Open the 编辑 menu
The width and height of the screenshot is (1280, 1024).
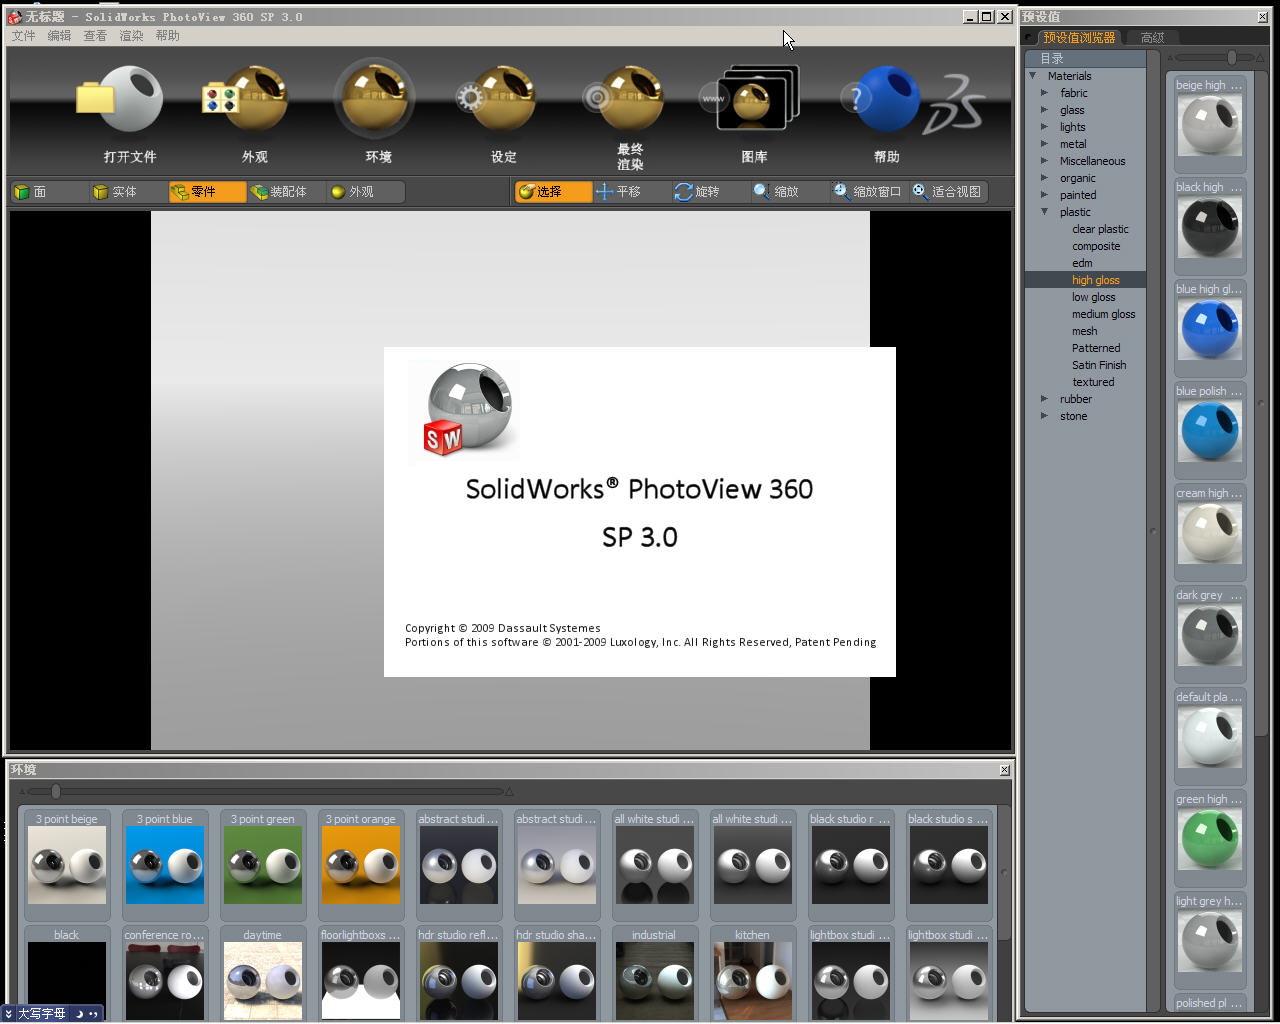click(x=60, y=36)
